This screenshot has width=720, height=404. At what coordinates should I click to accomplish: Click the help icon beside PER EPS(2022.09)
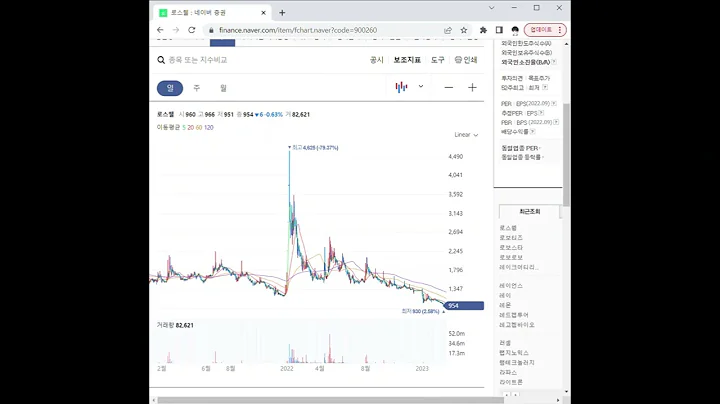point(554,103)
